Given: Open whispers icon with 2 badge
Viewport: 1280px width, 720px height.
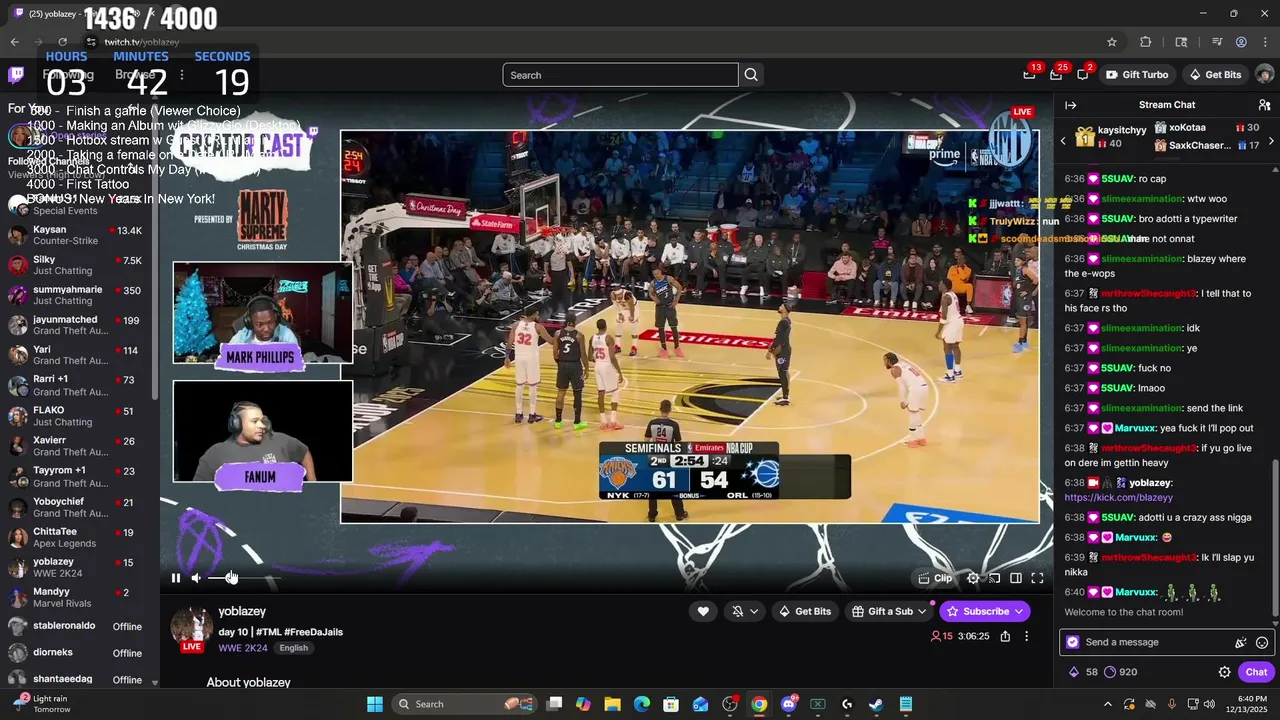Looking at the screenshot, I should point(1083,75).
